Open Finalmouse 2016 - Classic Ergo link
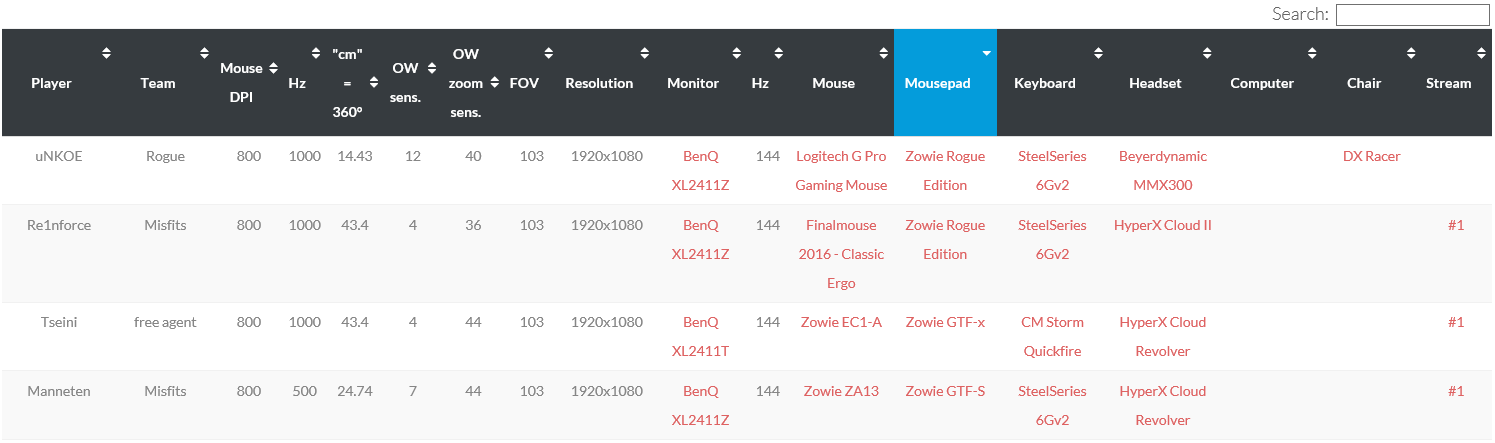This screenshot has width=1495, height=443. [841, 254]
